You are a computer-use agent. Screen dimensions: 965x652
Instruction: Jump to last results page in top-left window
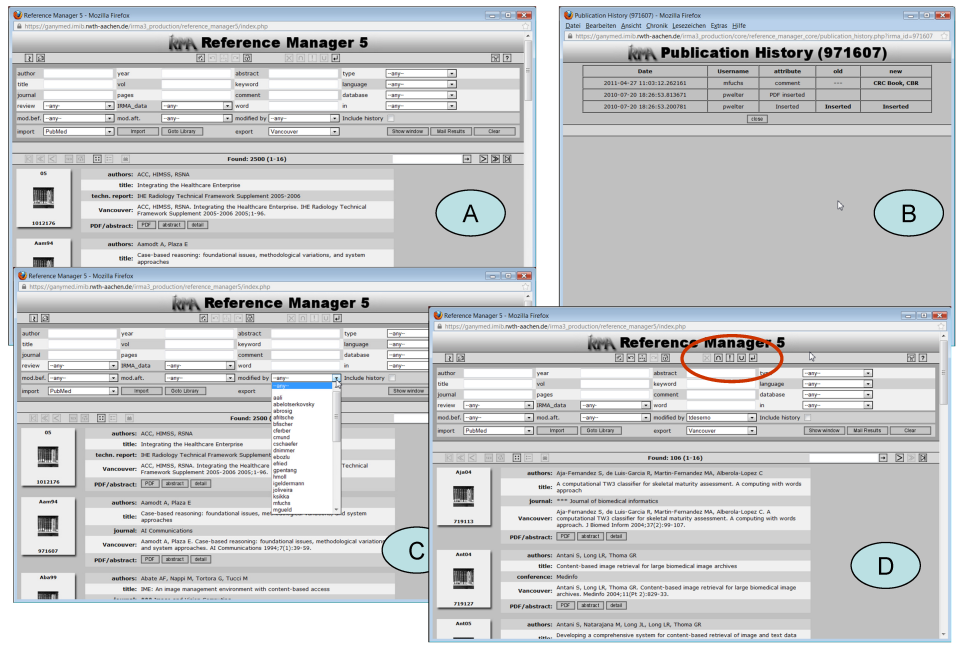[x=507, y=159]
